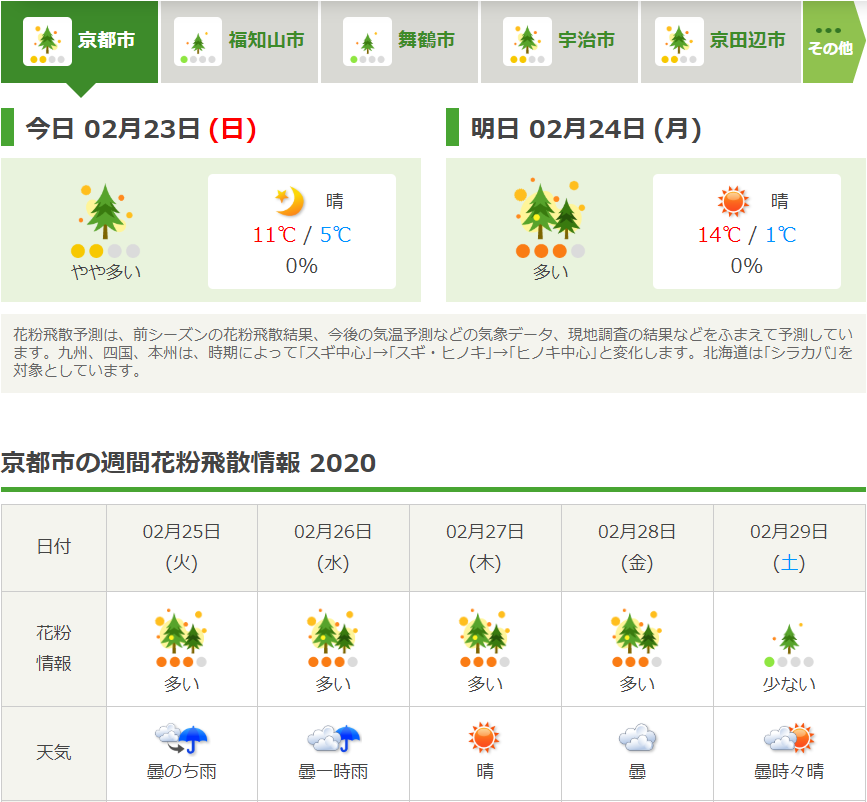Screen dimensions: 867x802
Task: Click the 今日 02月23日 (日) heading
Action: click(x=141, y=129)
